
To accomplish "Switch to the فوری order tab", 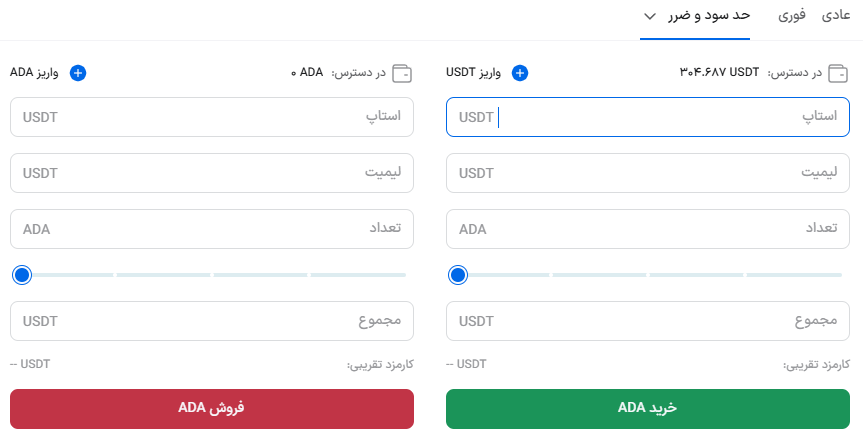I will tap(791, 16).
